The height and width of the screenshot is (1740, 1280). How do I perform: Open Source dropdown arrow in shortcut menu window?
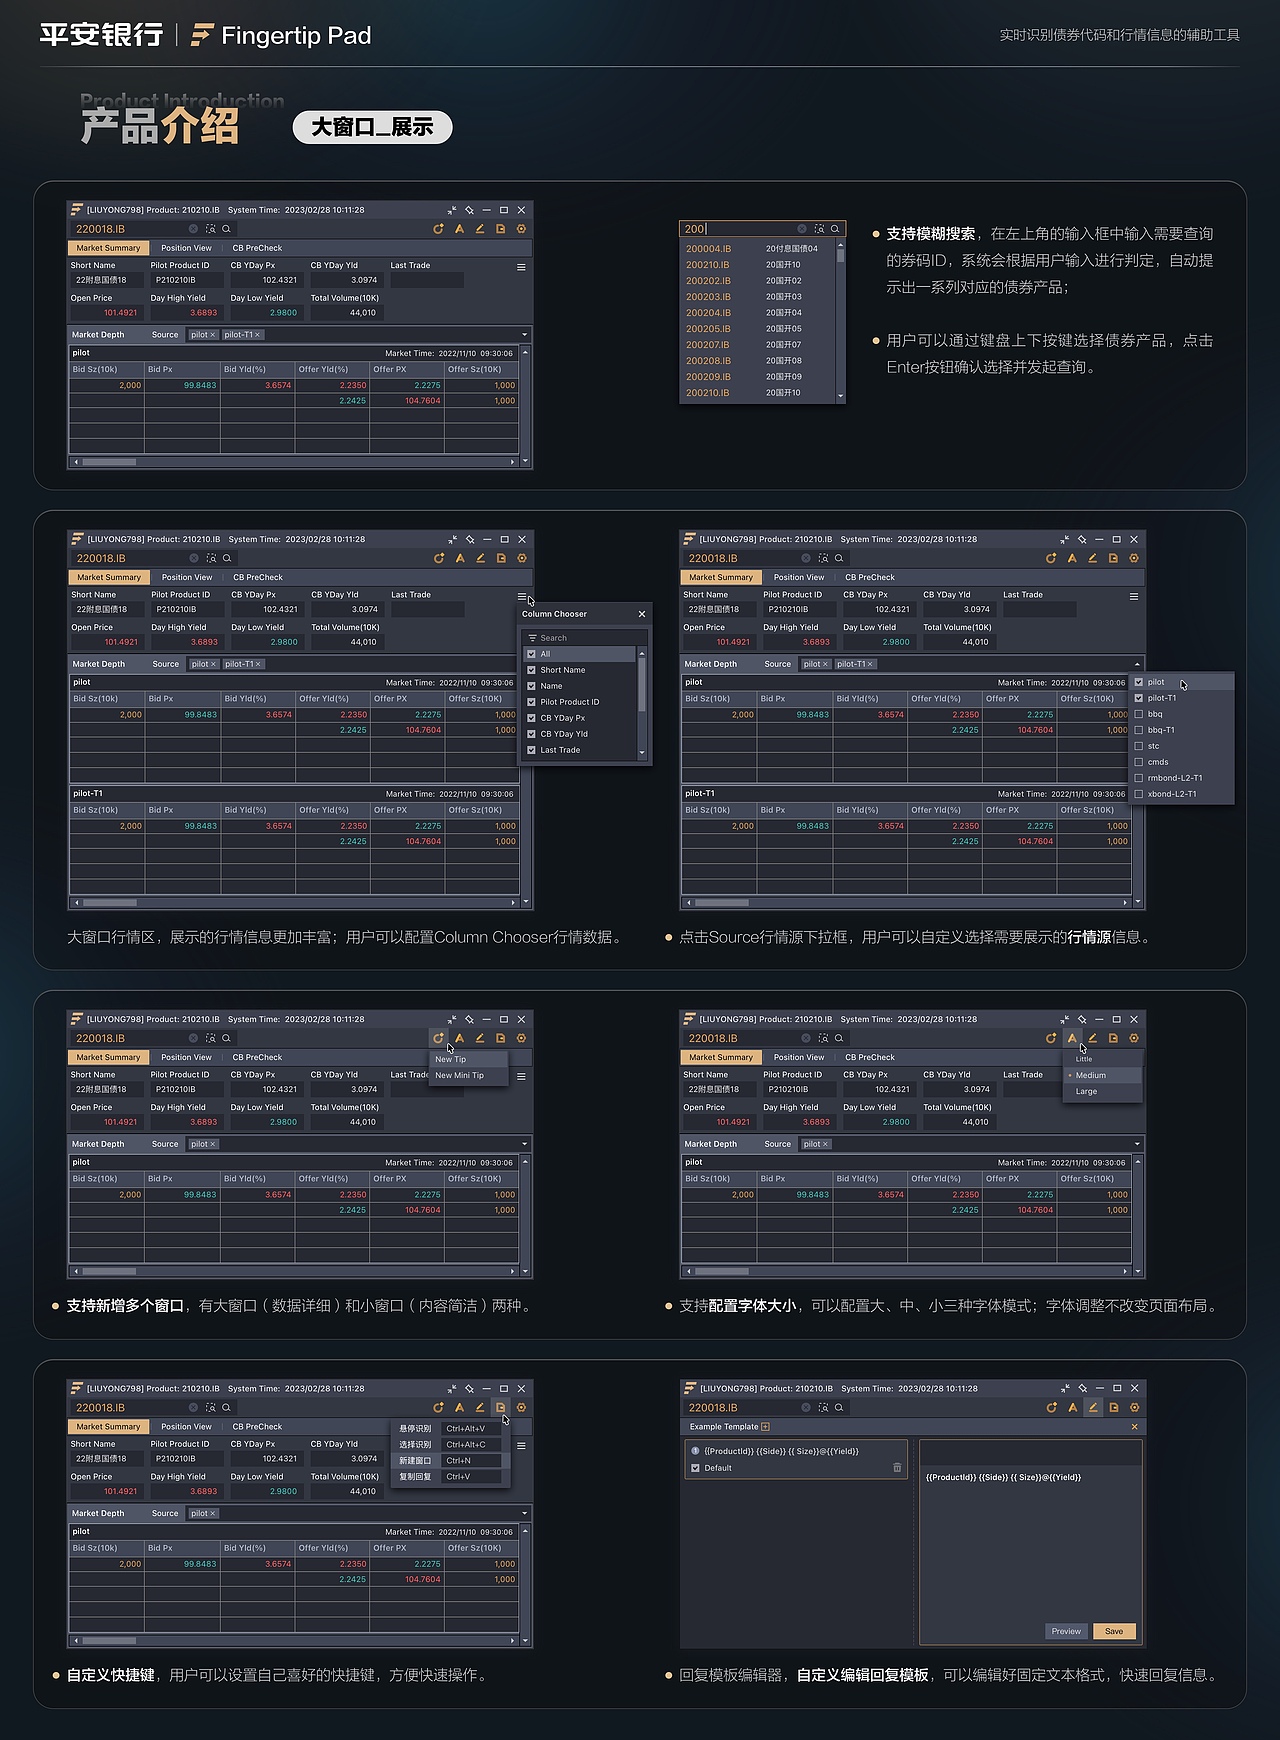click(524, 1513)
